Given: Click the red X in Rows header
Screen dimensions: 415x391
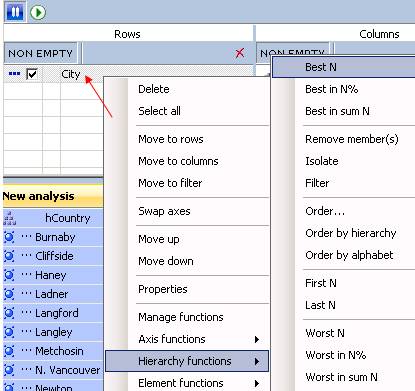Looking at the screenshot, I should point(240,53).
